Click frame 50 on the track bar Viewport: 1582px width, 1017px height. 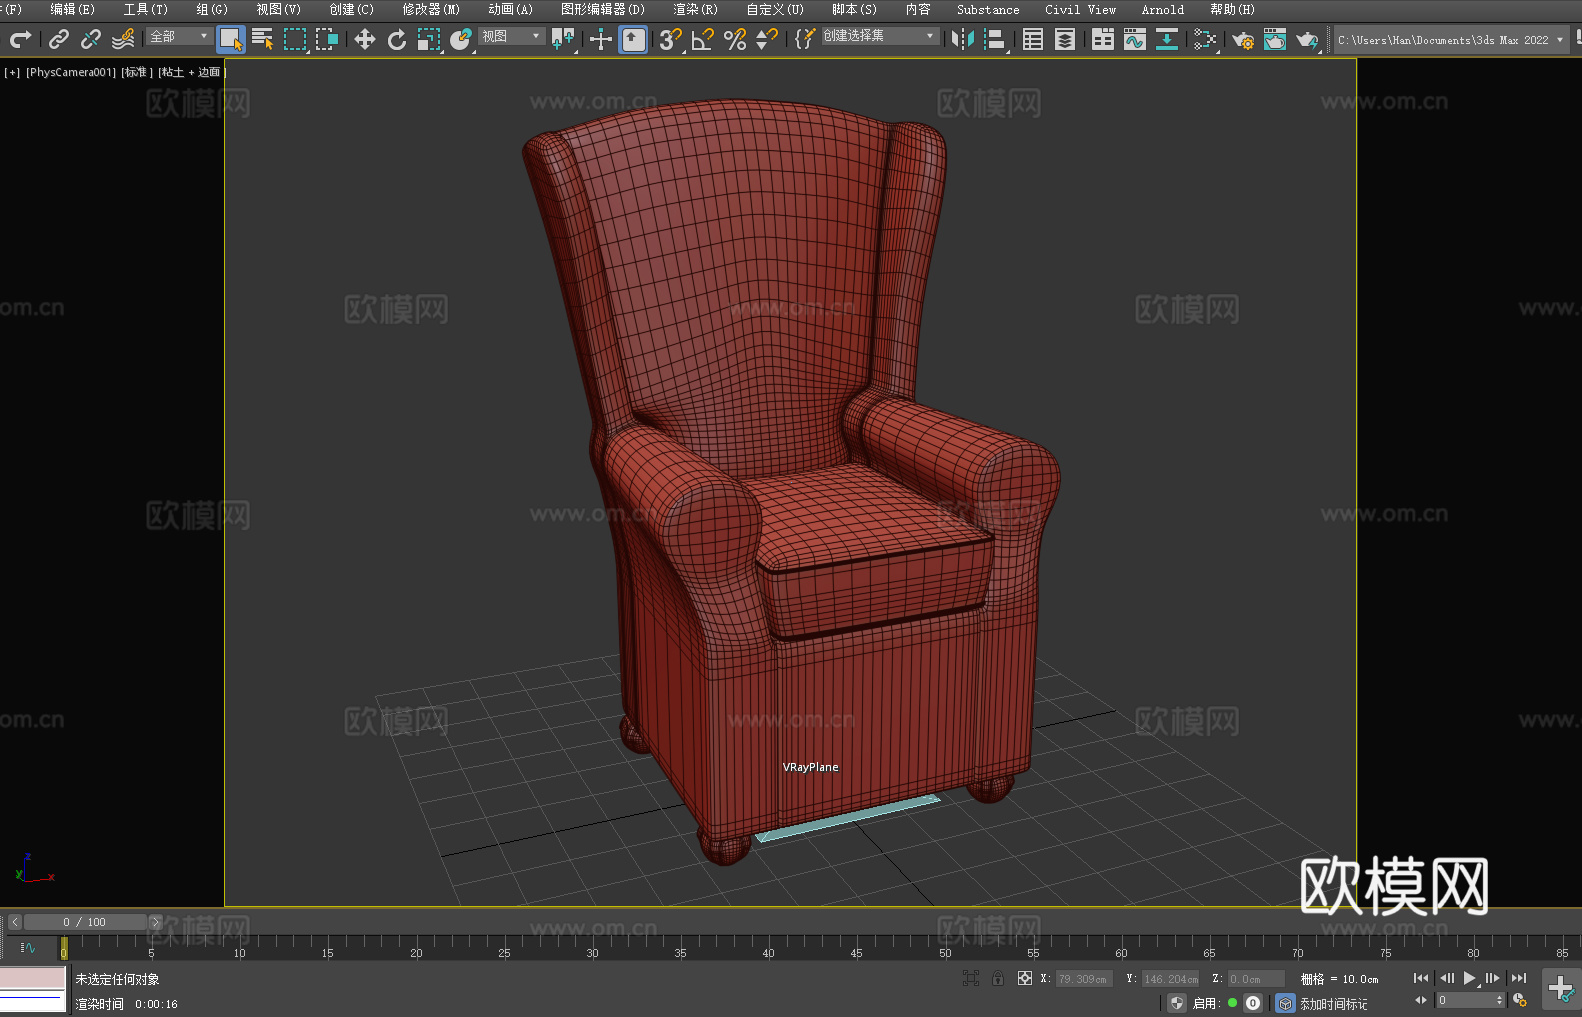(945, 946)
